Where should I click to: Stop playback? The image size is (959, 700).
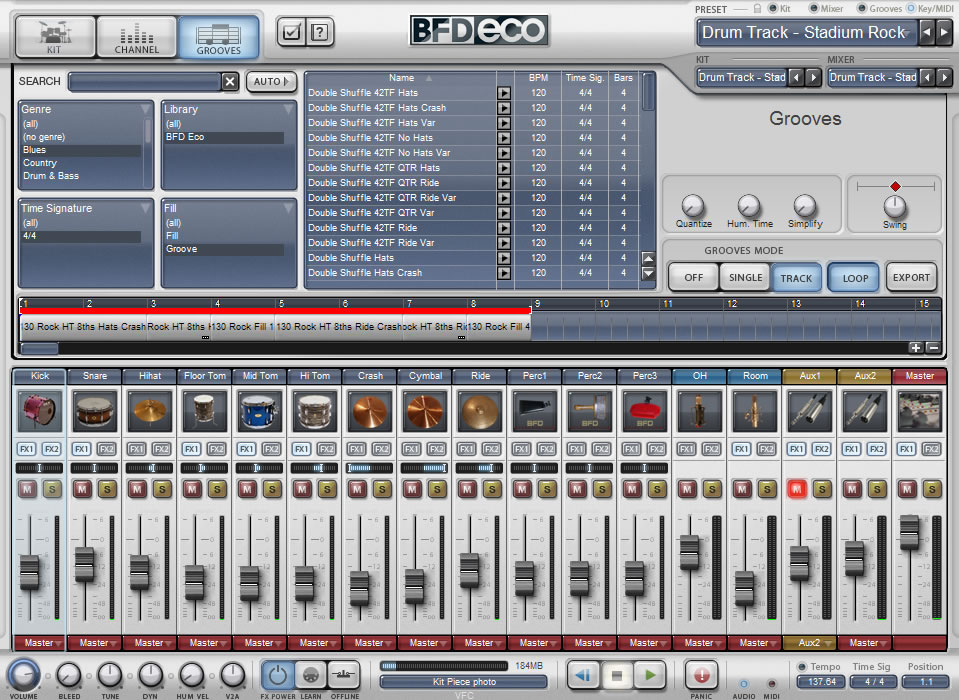[617, 676]
